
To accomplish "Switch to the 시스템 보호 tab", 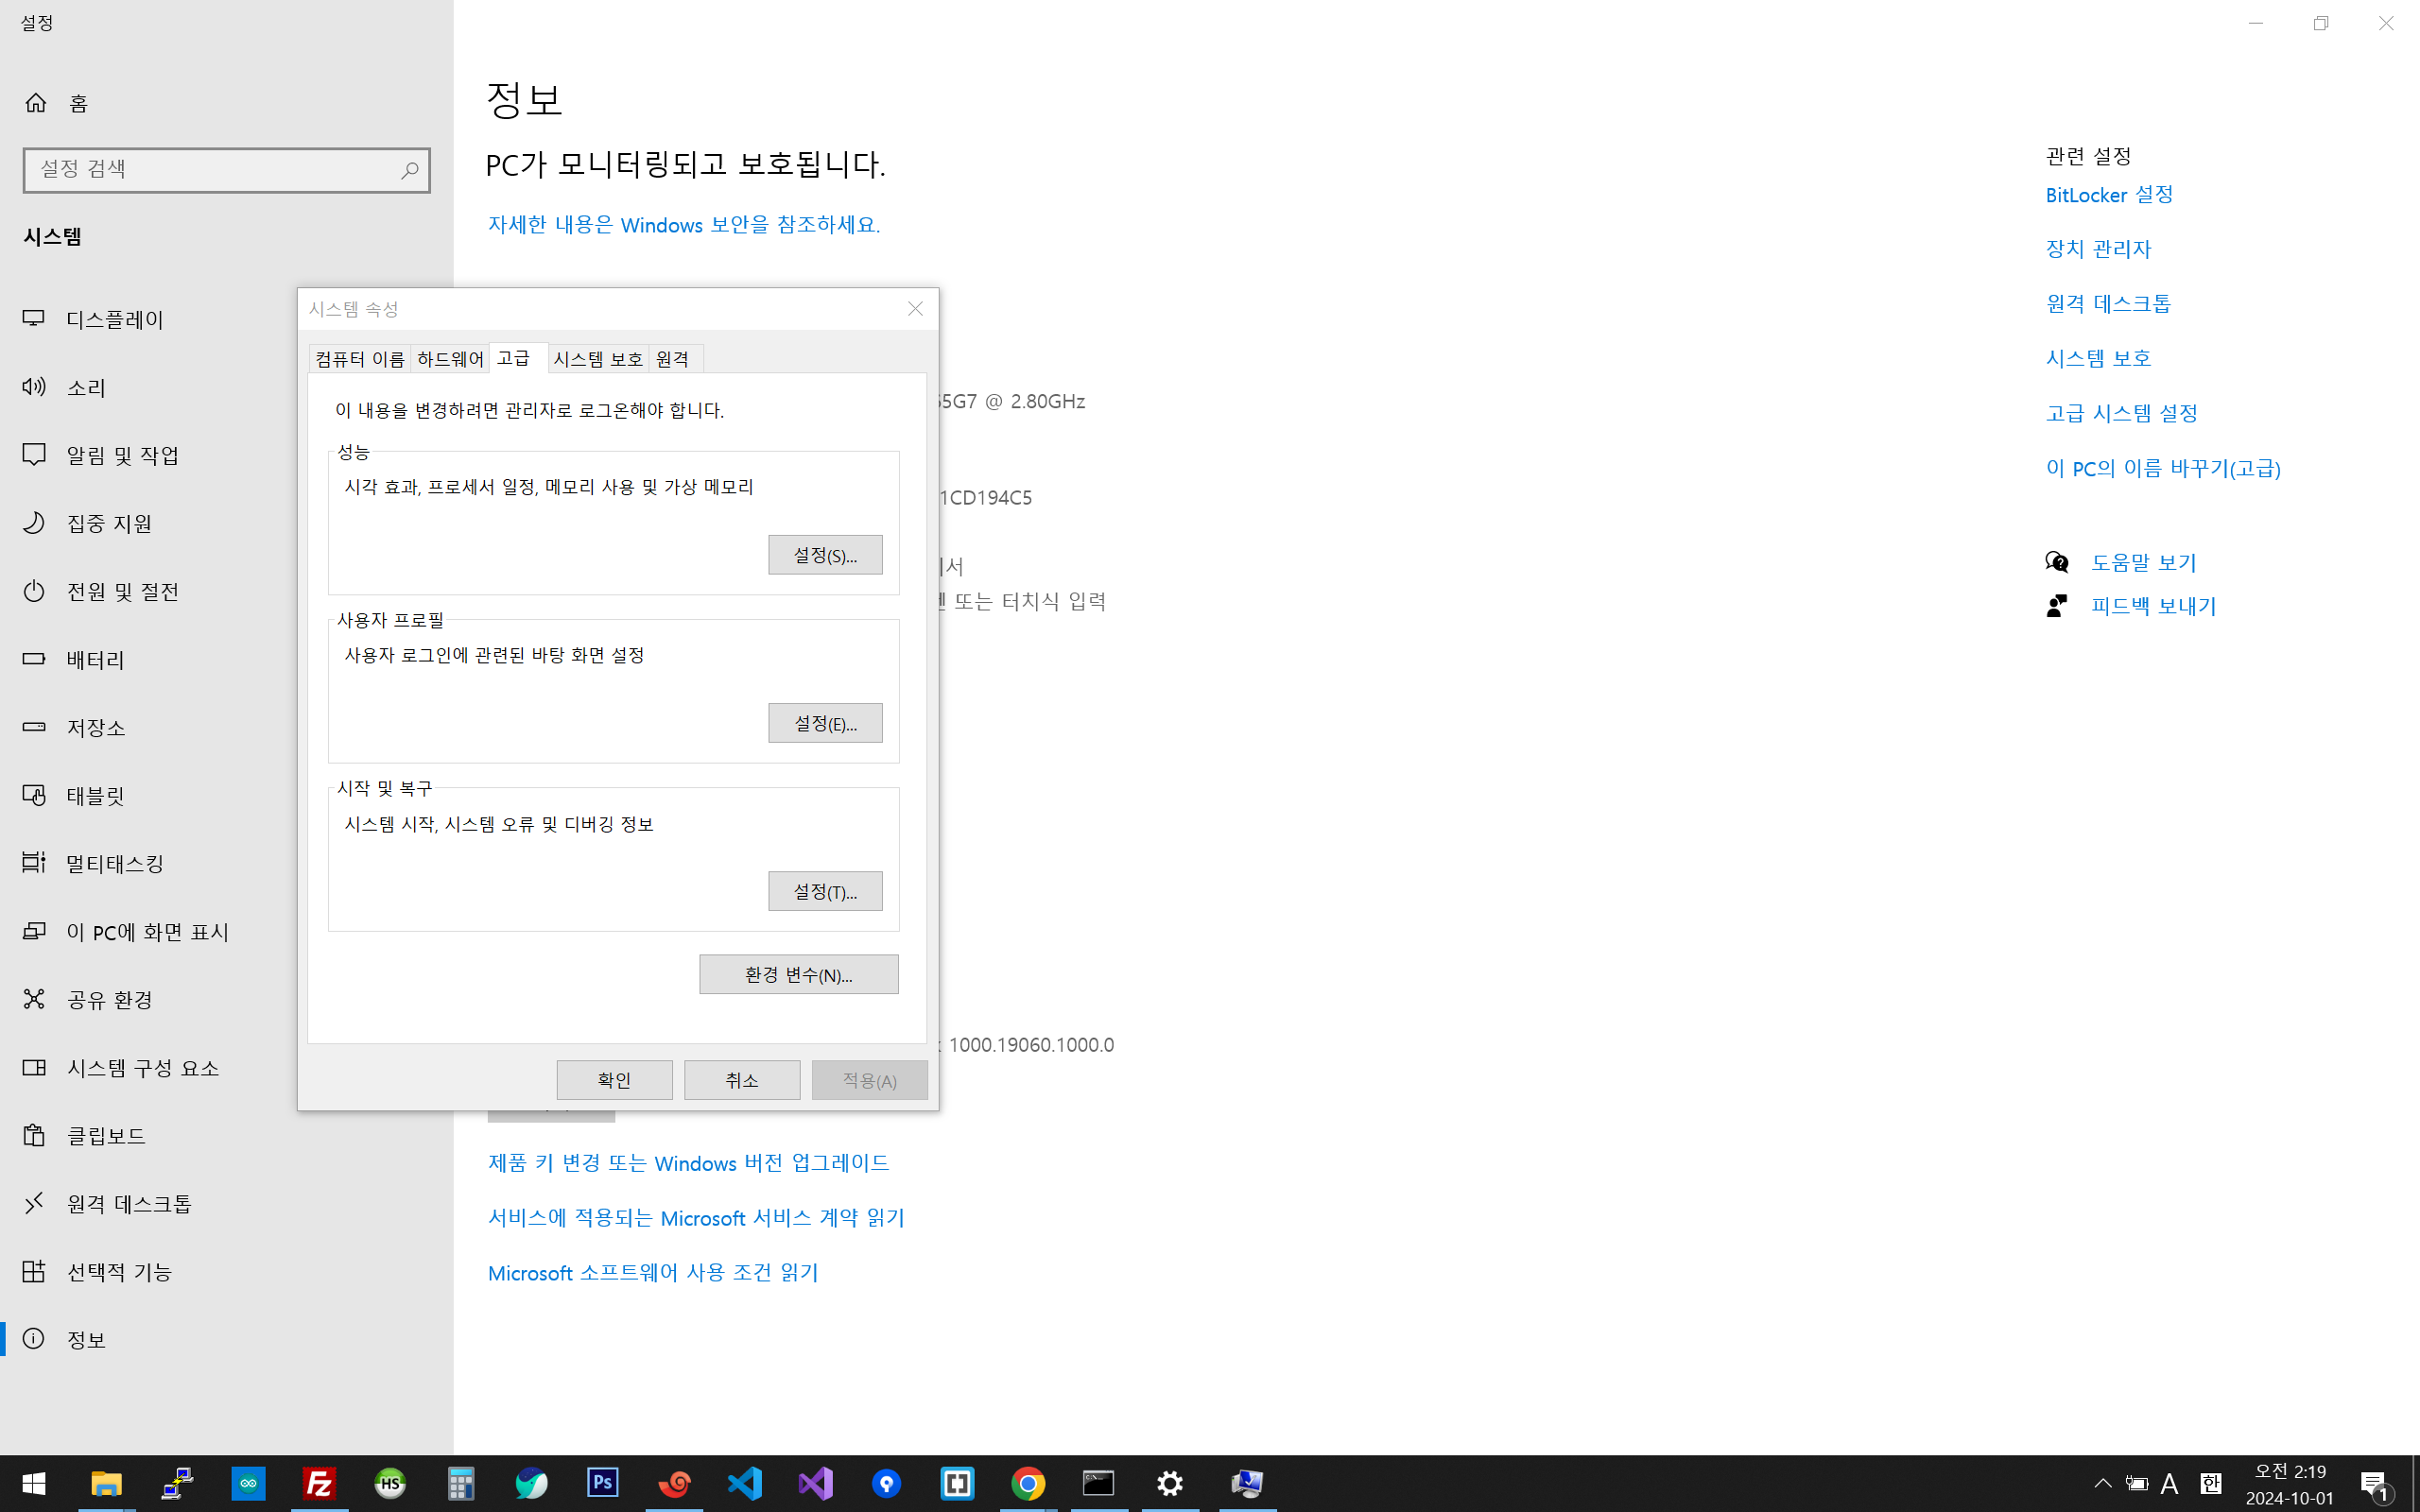I will (x=598, y=359).
